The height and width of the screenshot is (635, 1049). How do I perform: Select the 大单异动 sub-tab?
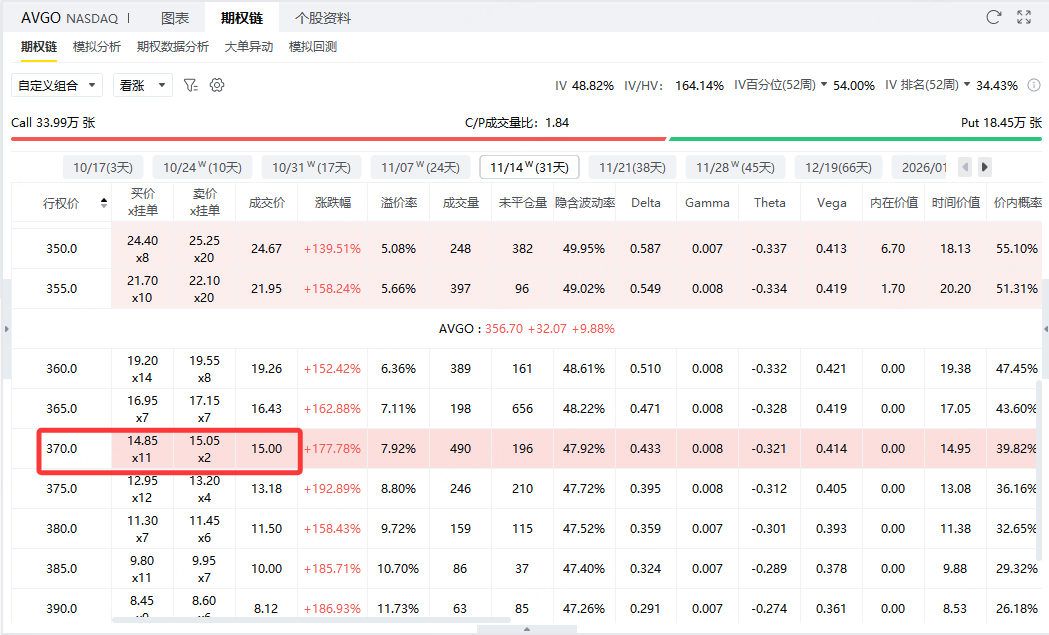tap(249, 47)
